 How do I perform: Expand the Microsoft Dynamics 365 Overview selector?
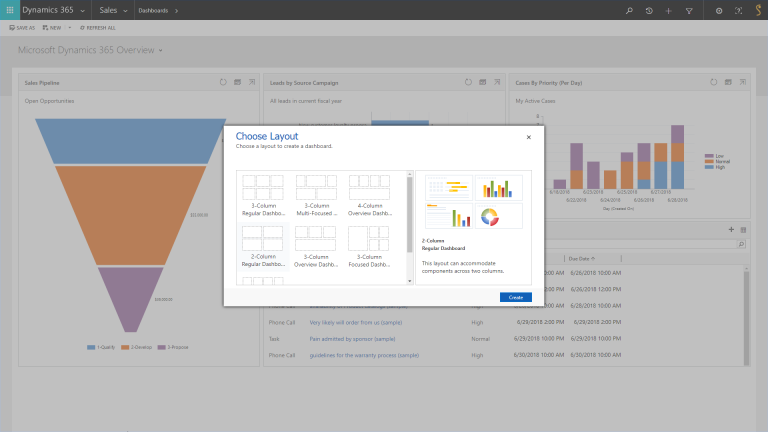[x=161, y=50]
